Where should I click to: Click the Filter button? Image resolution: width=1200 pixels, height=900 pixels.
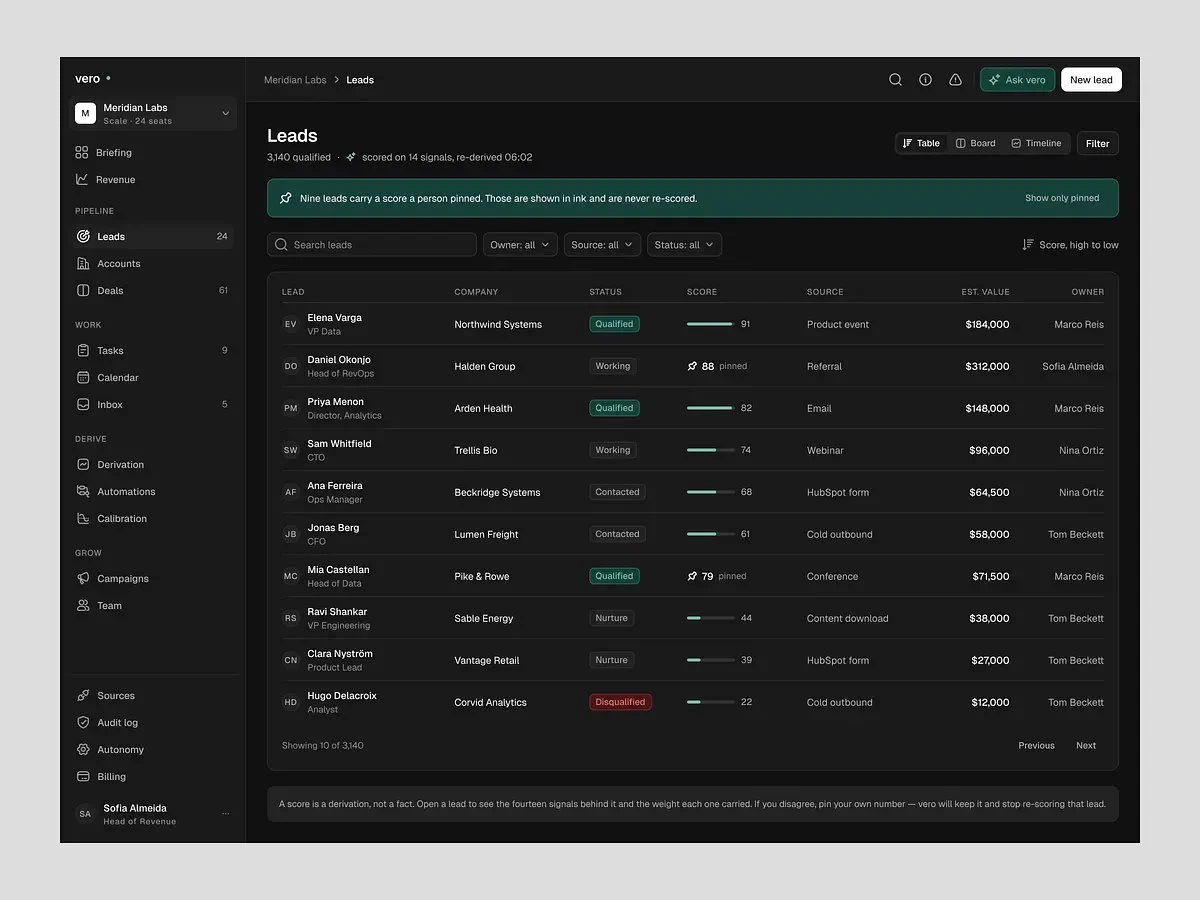click(x=1098, y=143)
